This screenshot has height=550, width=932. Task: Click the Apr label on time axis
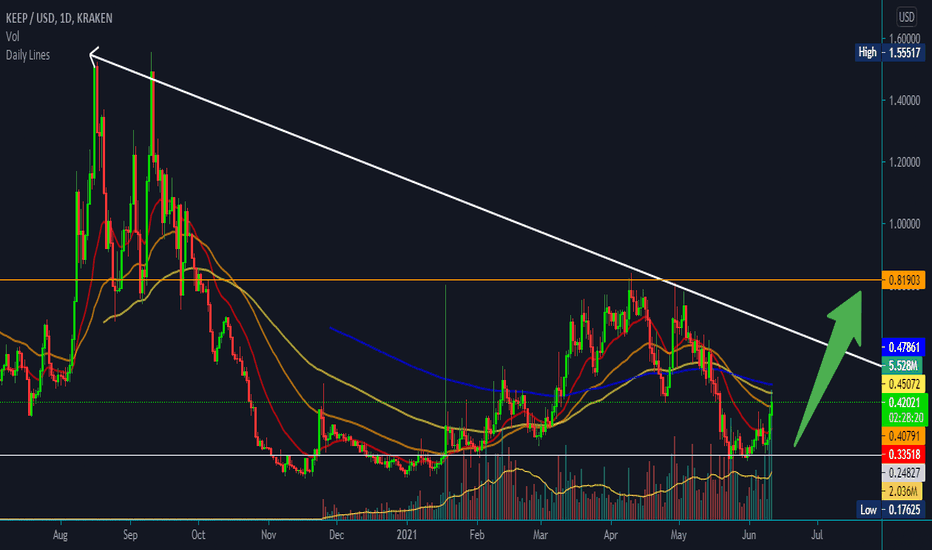[610, 535]
